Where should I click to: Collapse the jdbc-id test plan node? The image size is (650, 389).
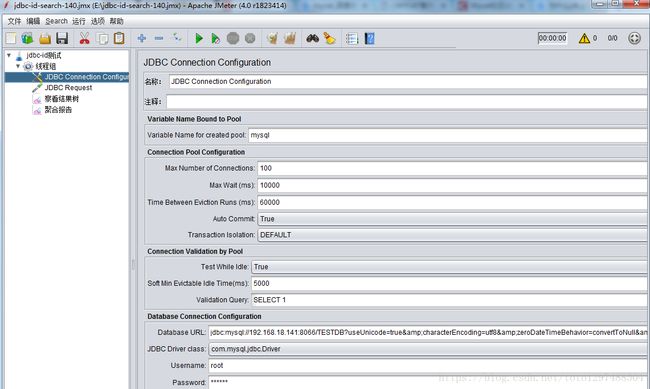coord(9,55)
